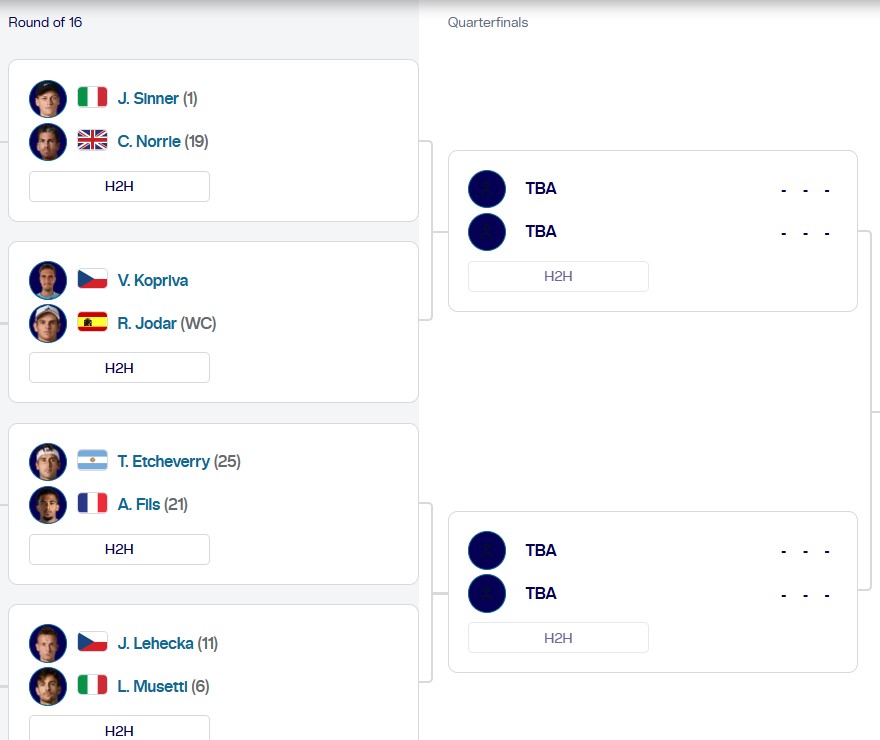Open H2H for Etcheverry vs Fils

(x=119, y=549)
